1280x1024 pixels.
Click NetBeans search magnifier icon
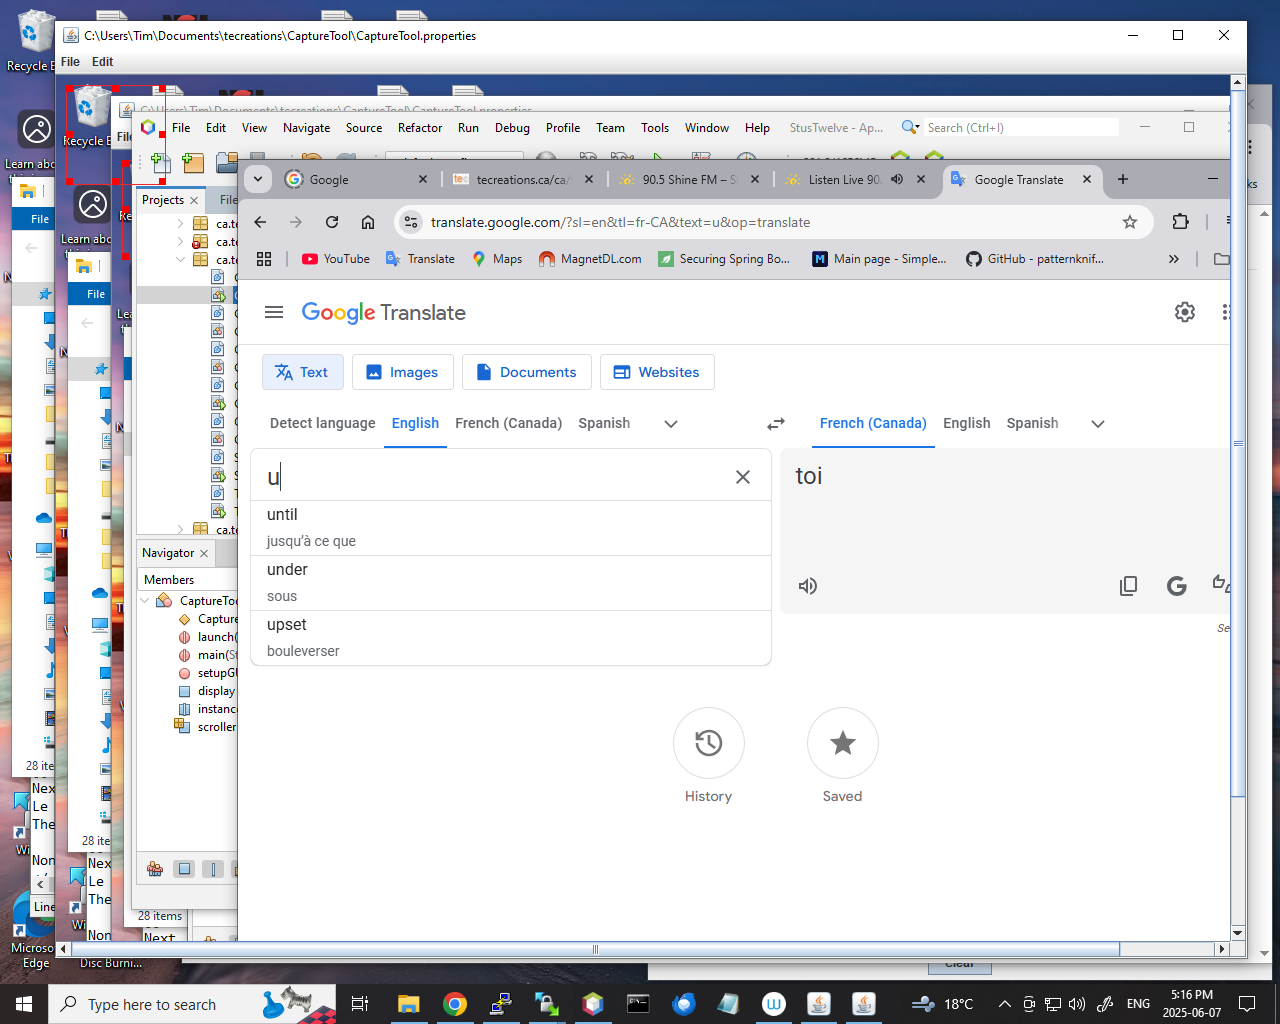coord(910,127)
